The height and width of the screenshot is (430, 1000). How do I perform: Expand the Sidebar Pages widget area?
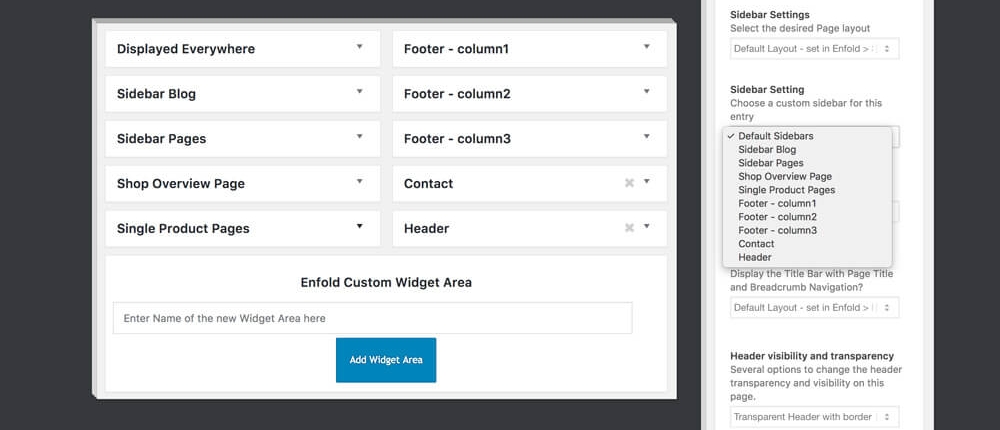(360, 137)
